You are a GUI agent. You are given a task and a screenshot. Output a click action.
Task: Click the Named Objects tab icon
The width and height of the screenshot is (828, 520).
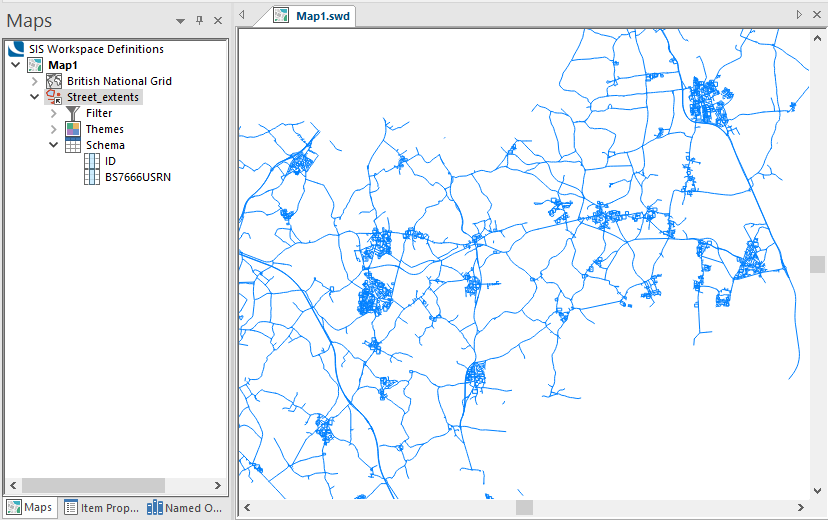click(x=155, y=507)
